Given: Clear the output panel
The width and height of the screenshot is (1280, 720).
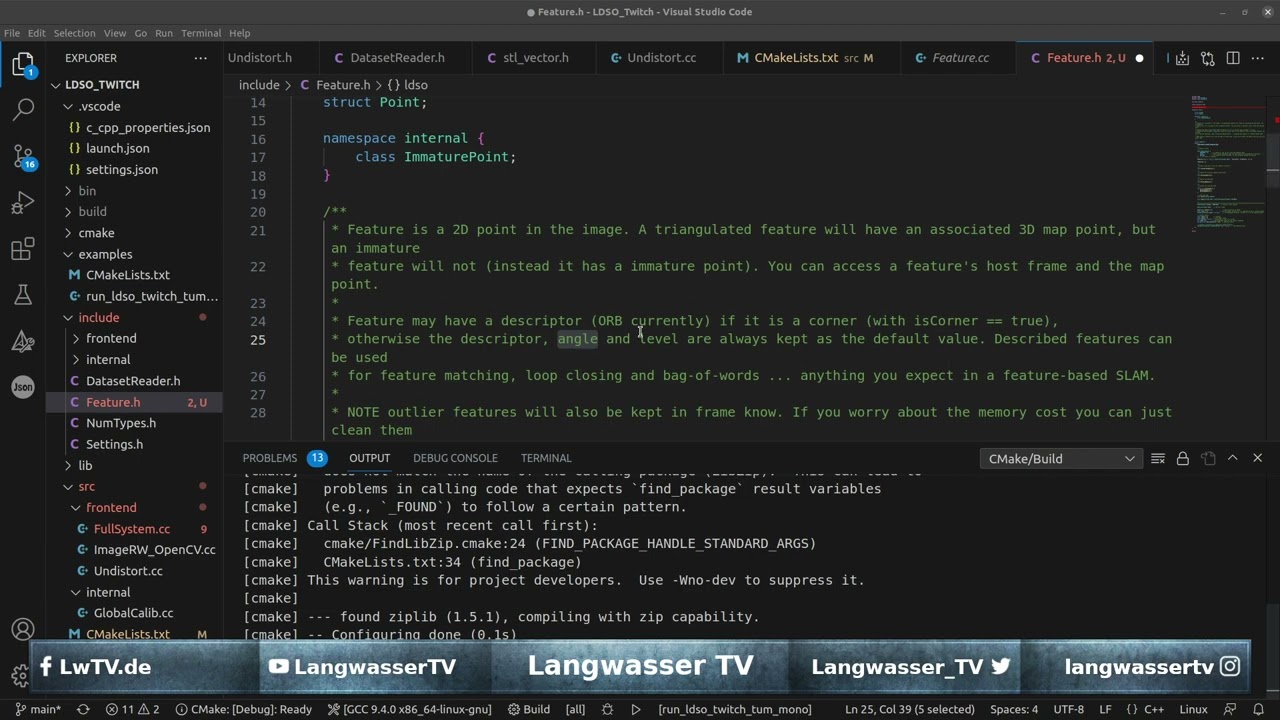Looking at the screenshot, I should click(x=1157, y=458).
